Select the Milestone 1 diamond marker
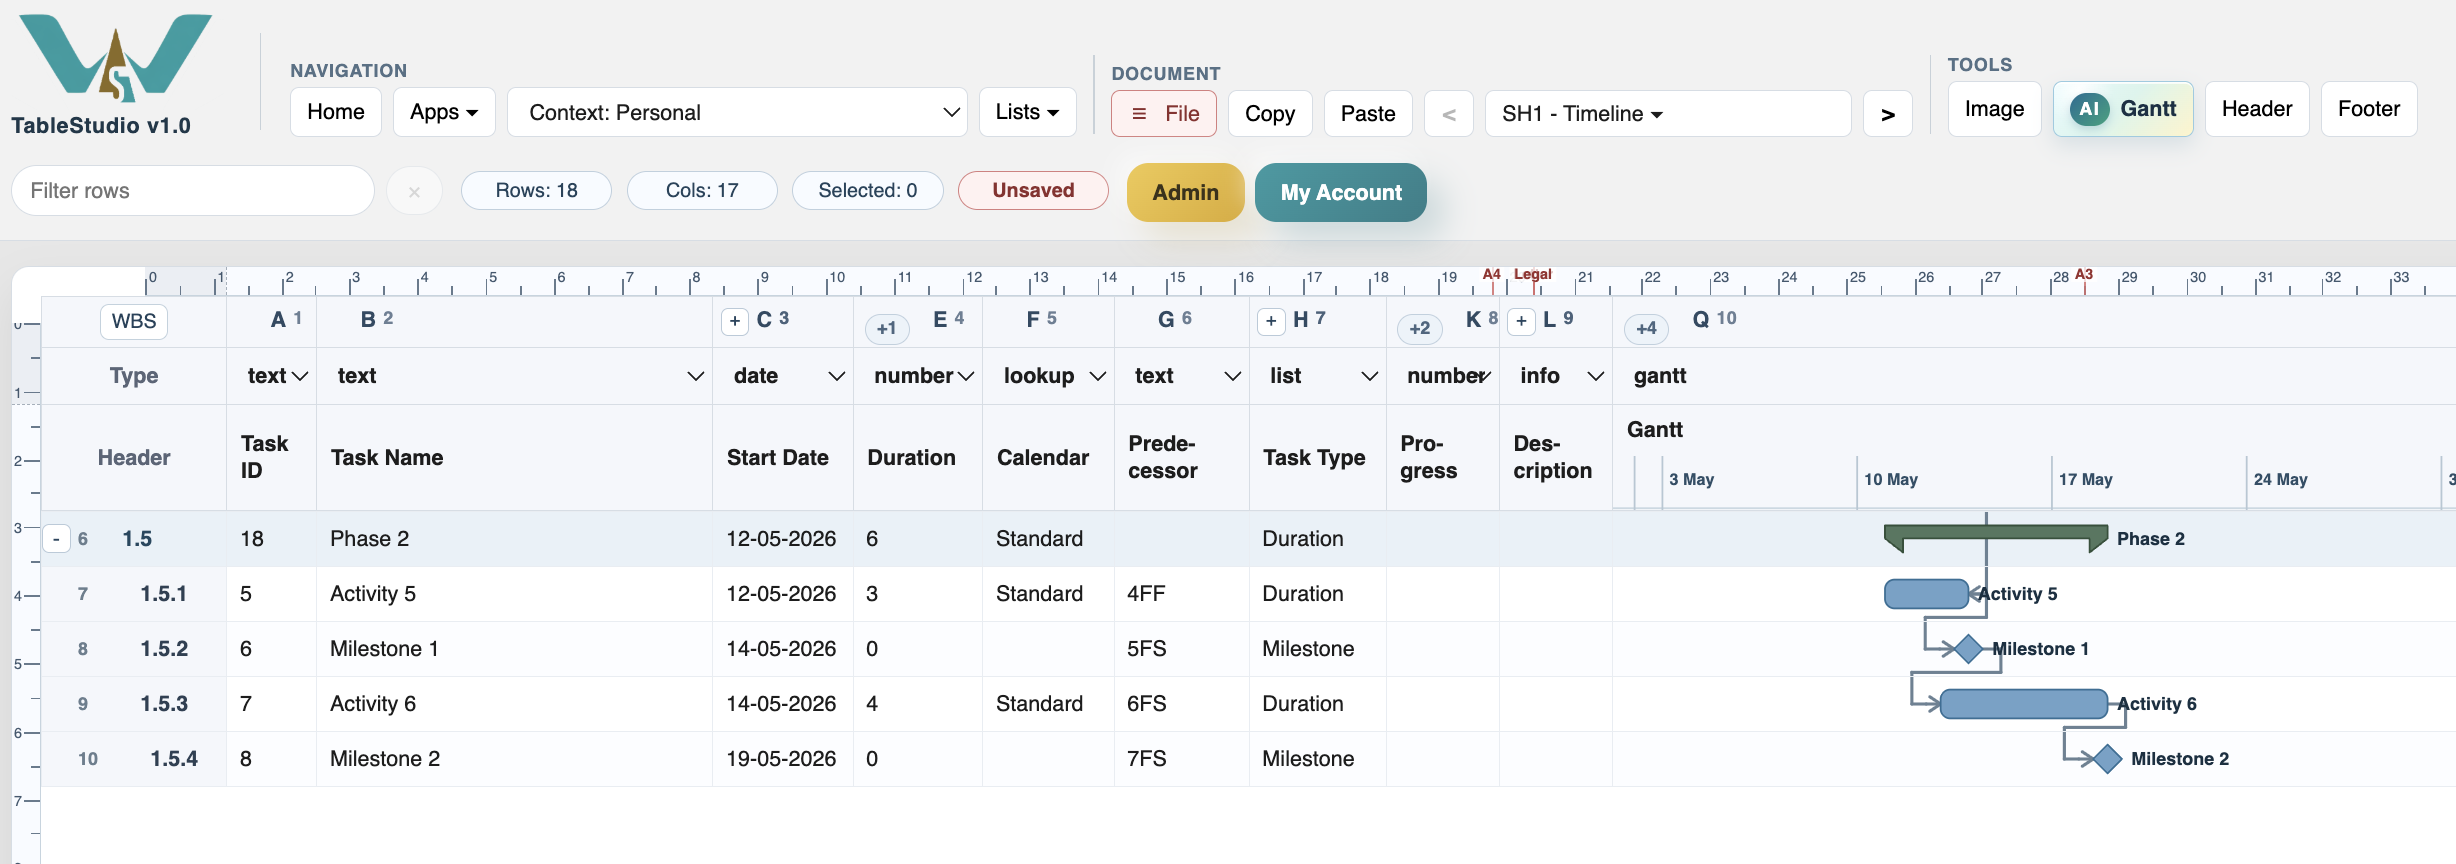This screenshot has height=864, width=2456. coord(1968,649)
